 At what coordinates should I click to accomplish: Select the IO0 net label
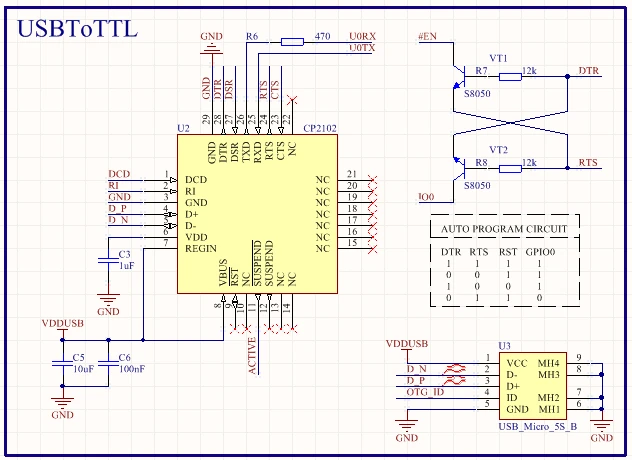click(x=426, y=197)
